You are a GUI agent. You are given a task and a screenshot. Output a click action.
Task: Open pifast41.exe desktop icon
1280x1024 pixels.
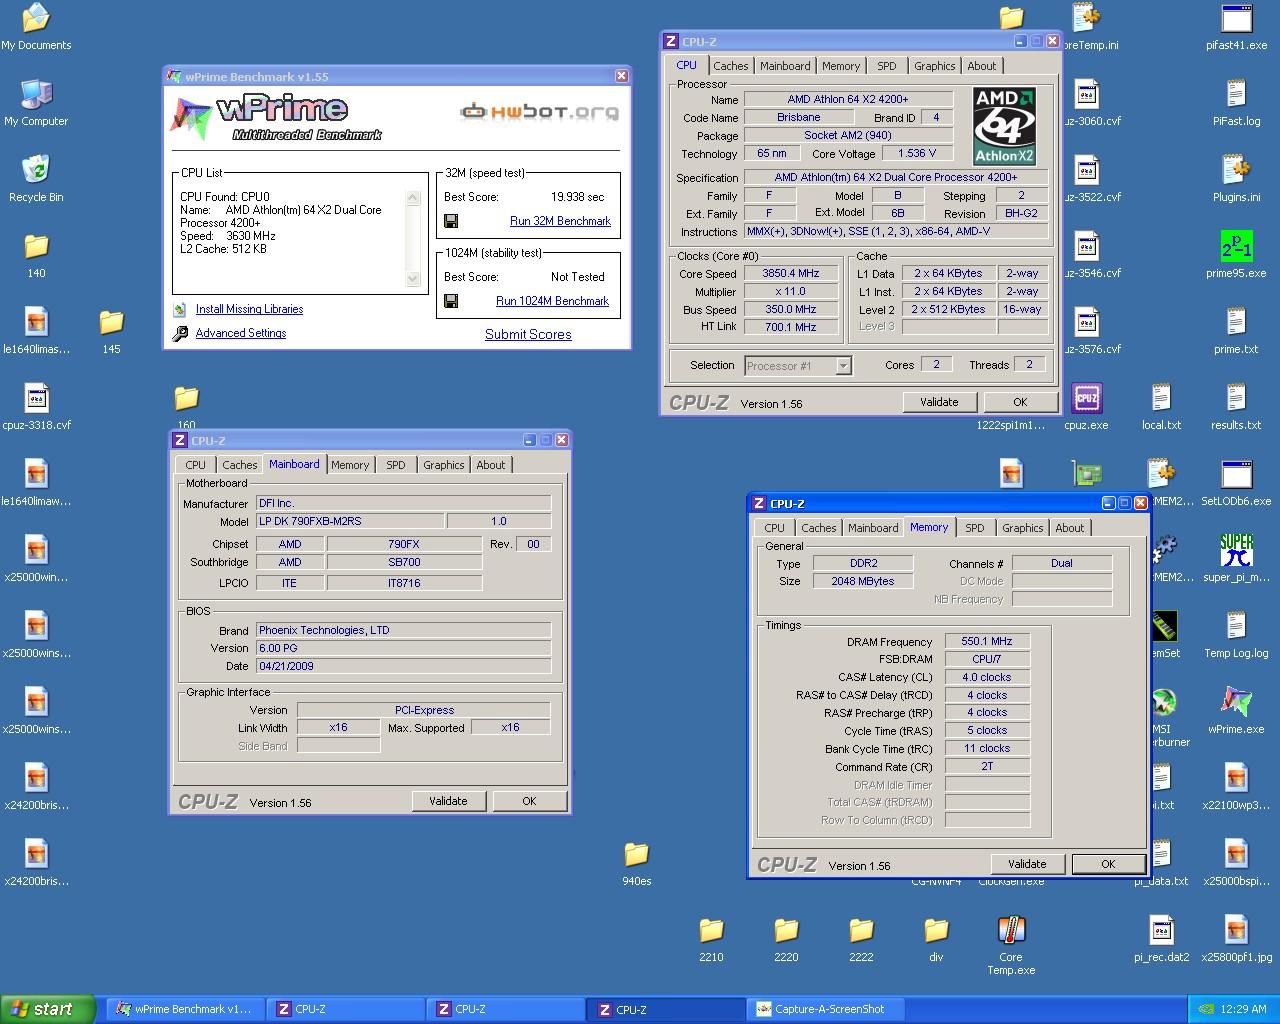[x=1236, y=27]
